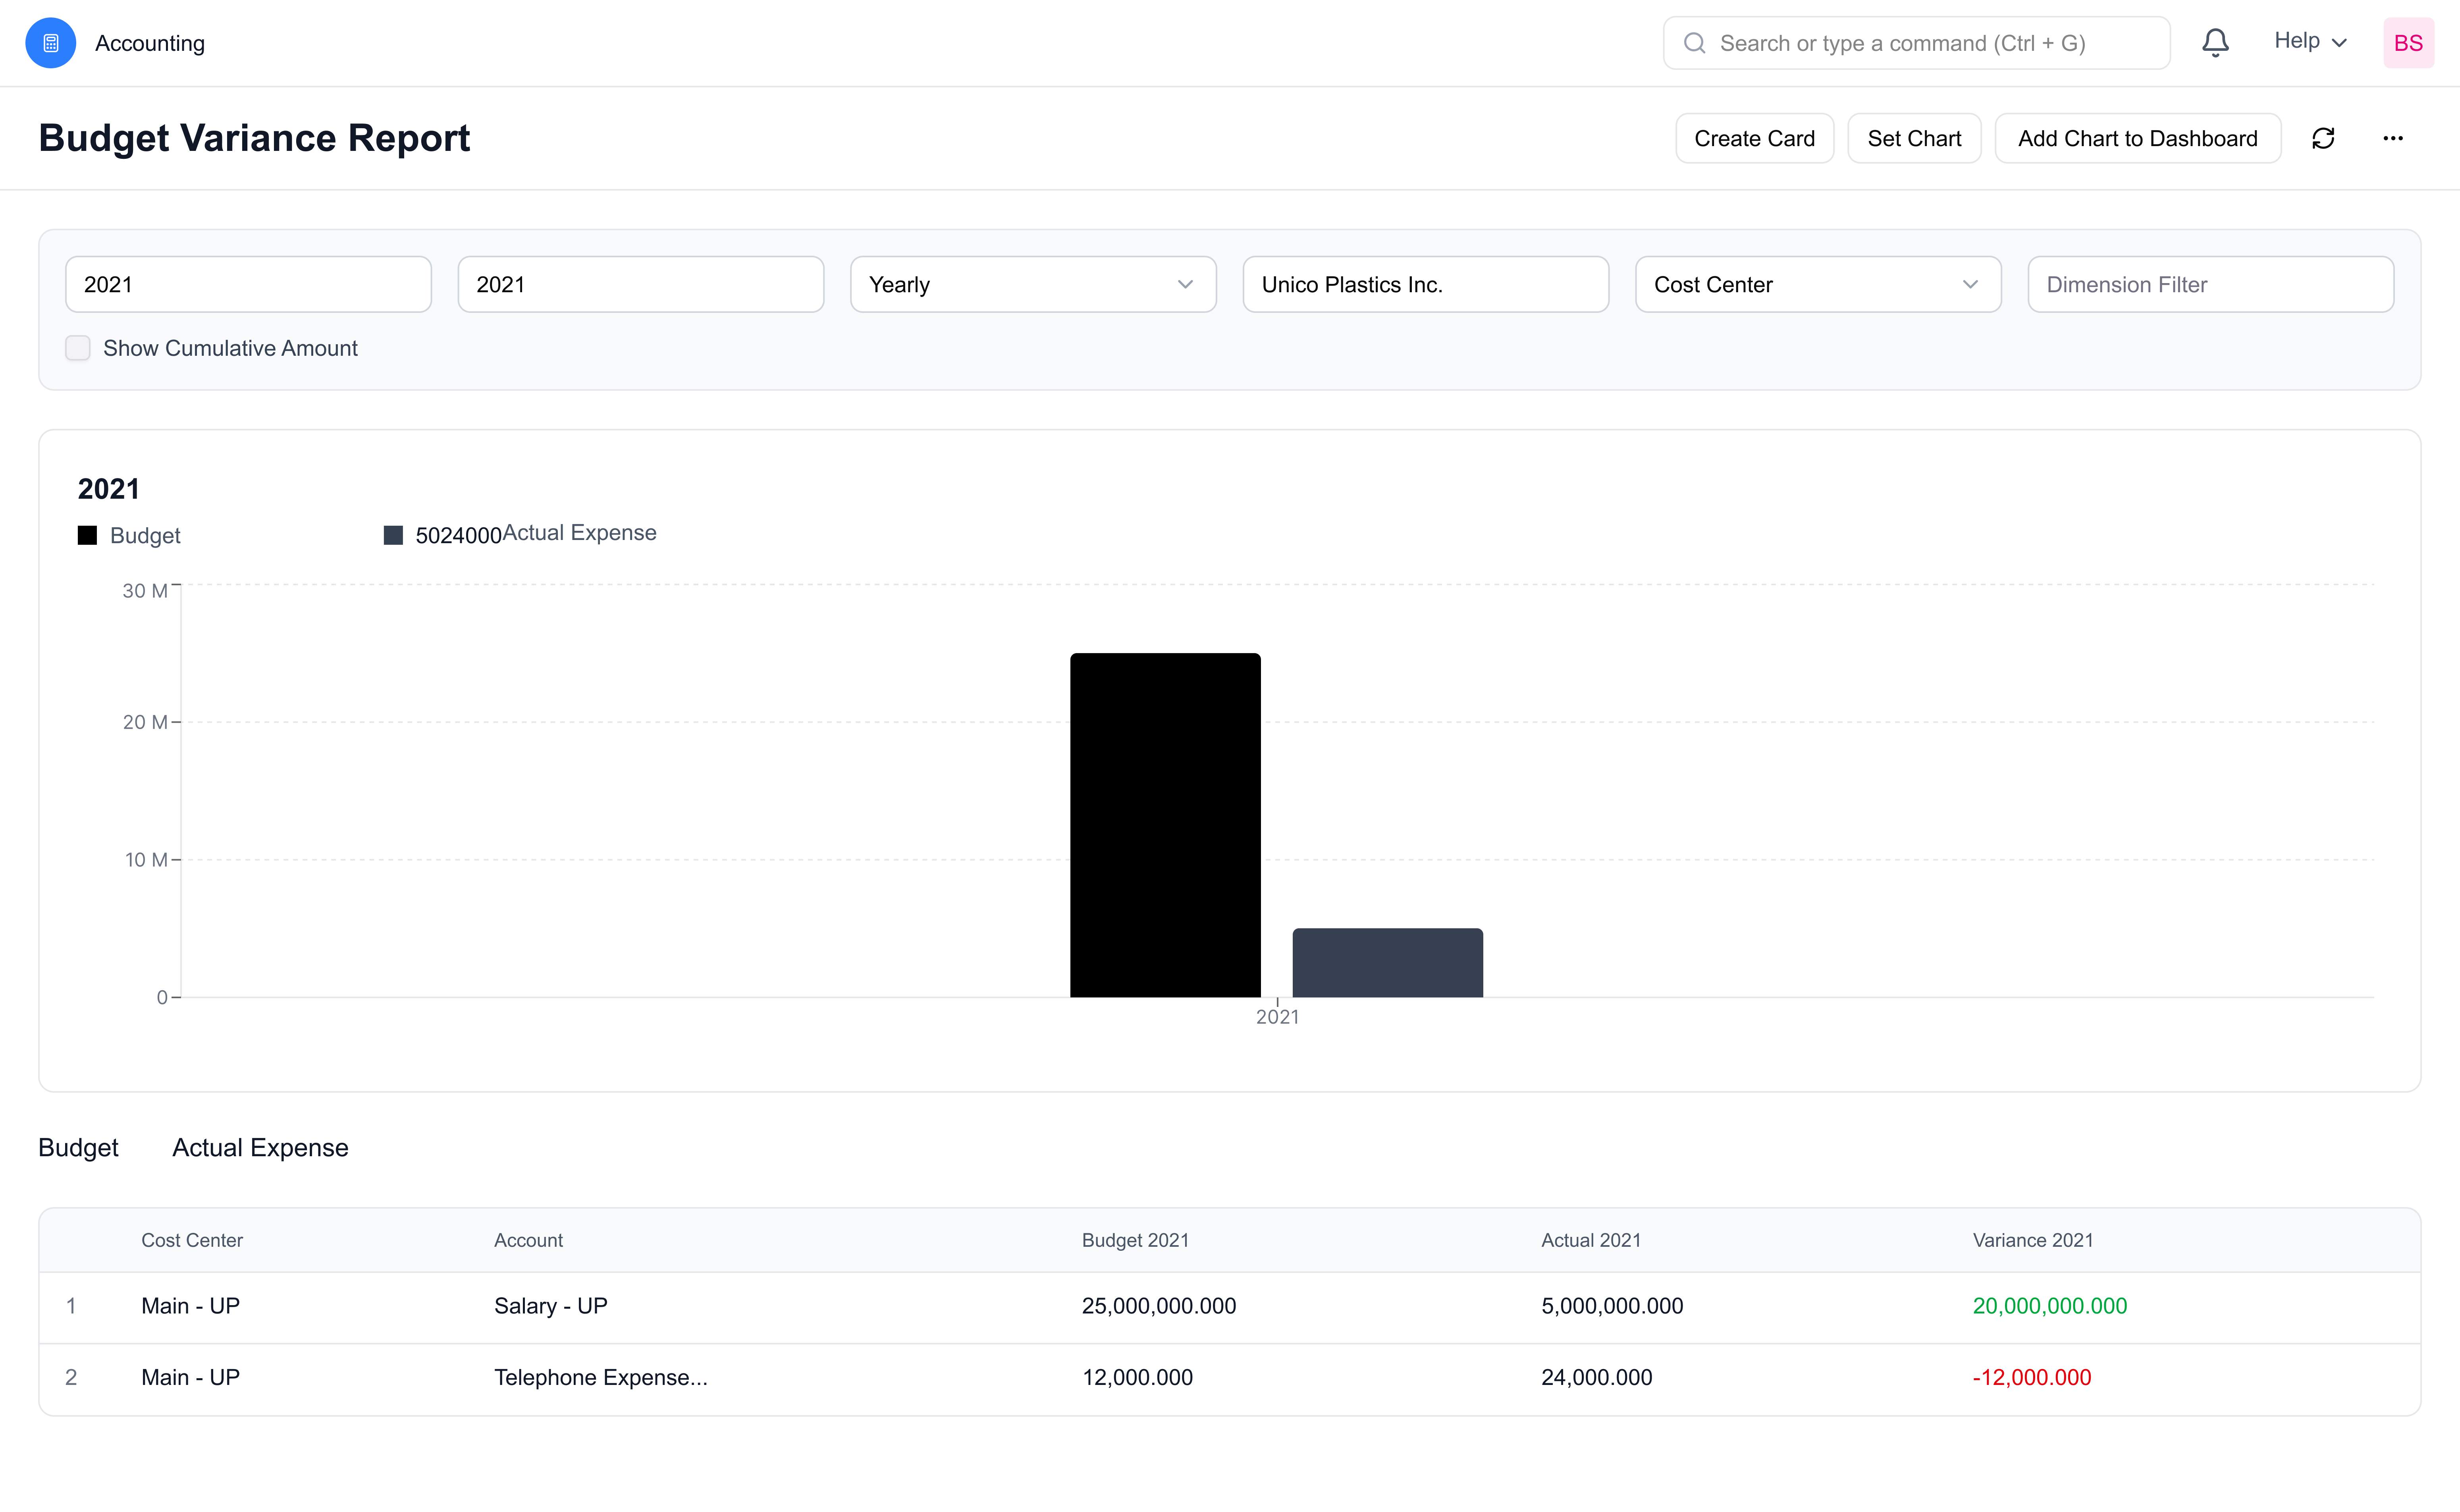The image size is (2460, 1512).
Task: Click the Actual 2021 column header
Action: 1591,1240
